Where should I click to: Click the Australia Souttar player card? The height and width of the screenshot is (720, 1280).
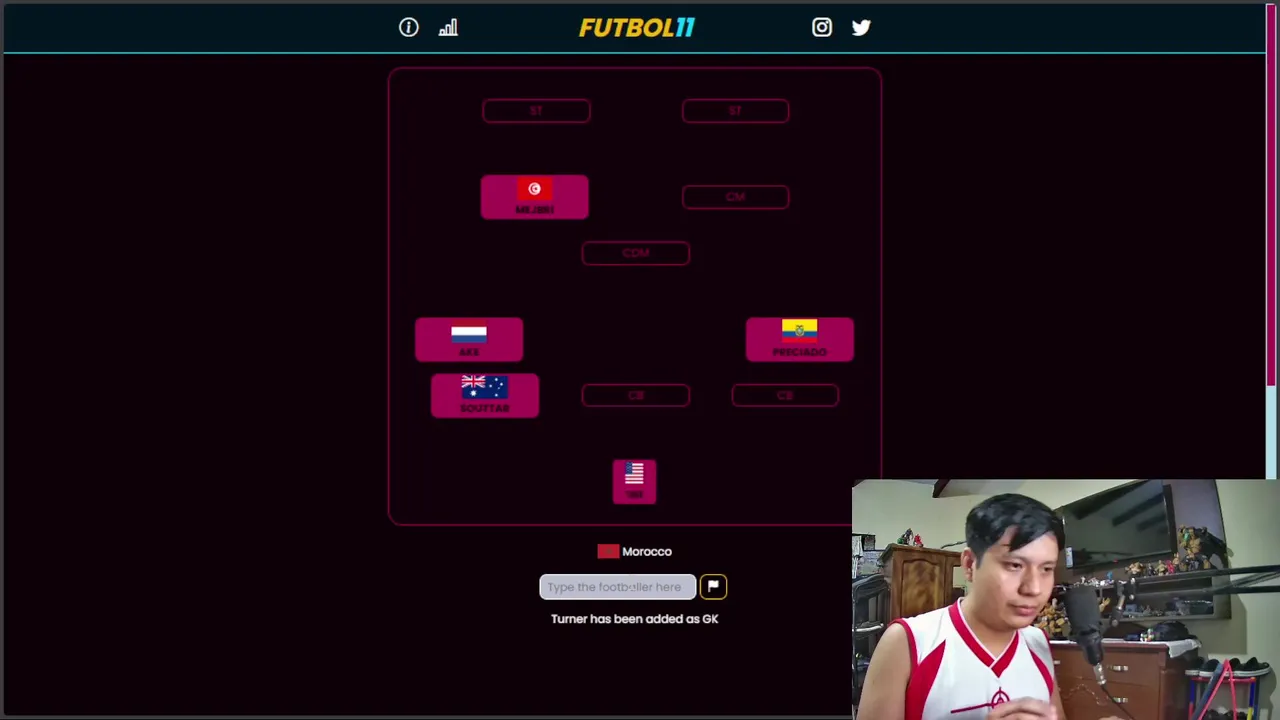[485, 396]
